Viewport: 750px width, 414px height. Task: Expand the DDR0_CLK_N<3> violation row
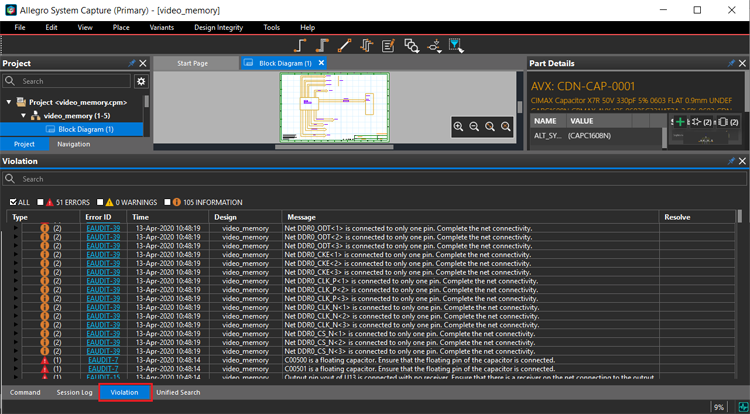pyautogui.click(x=15, y=325)
